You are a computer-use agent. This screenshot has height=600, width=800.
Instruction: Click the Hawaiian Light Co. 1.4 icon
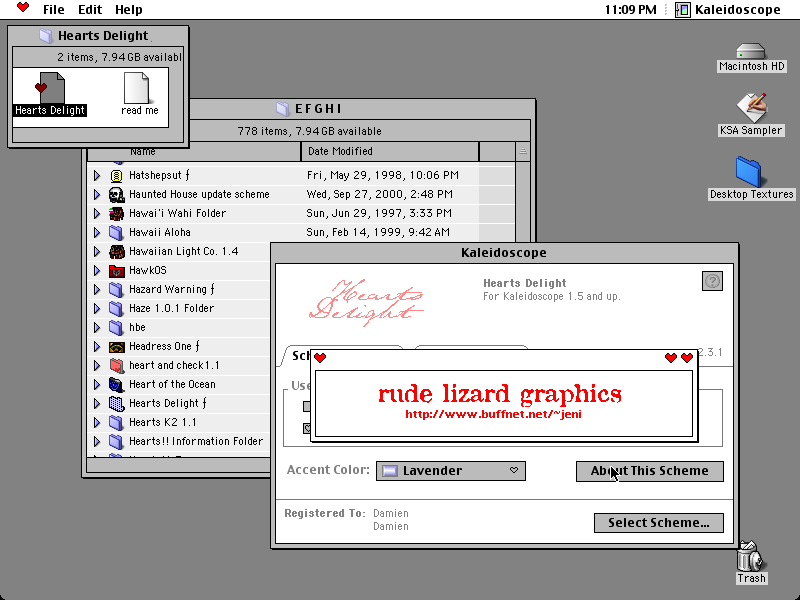tap(116, 252)
